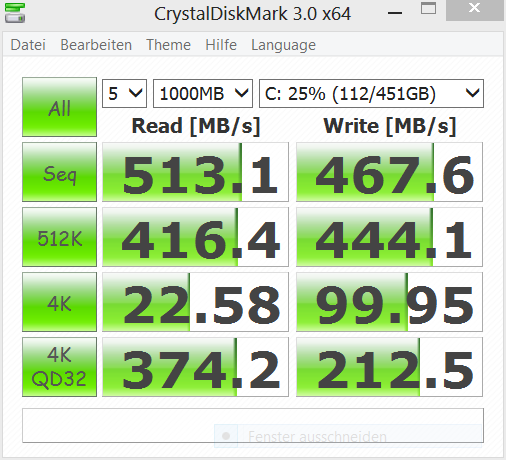The height and width of the screenshot is (460, 506).
Task: Open the Hilfe menu
Action: coord(221,45)
